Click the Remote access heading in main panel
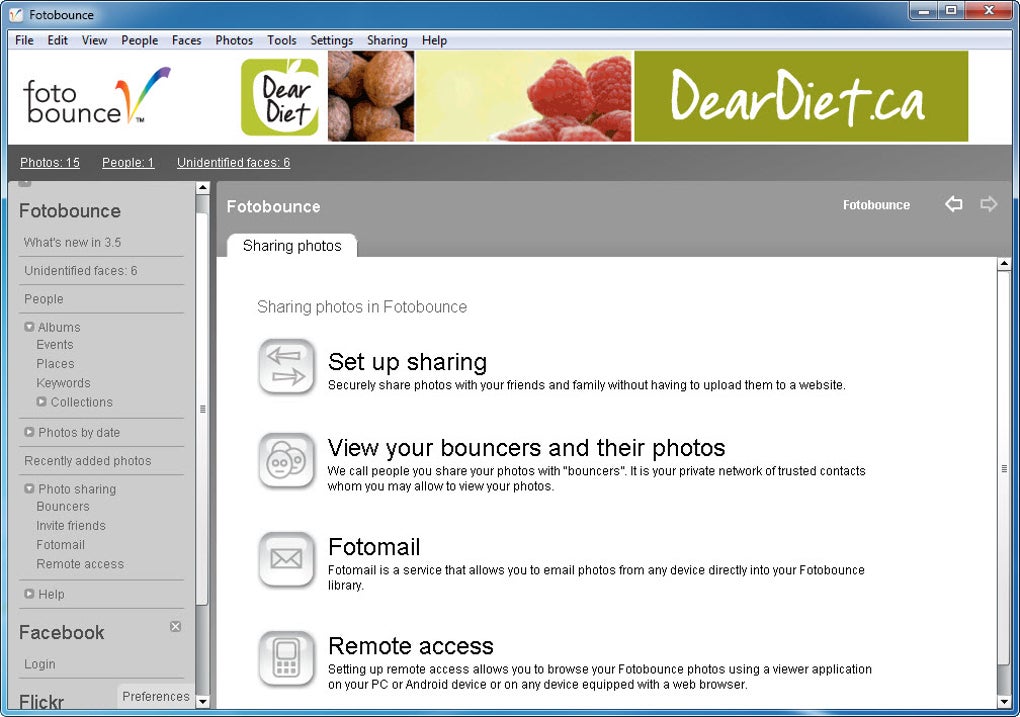 coord(410,645)
